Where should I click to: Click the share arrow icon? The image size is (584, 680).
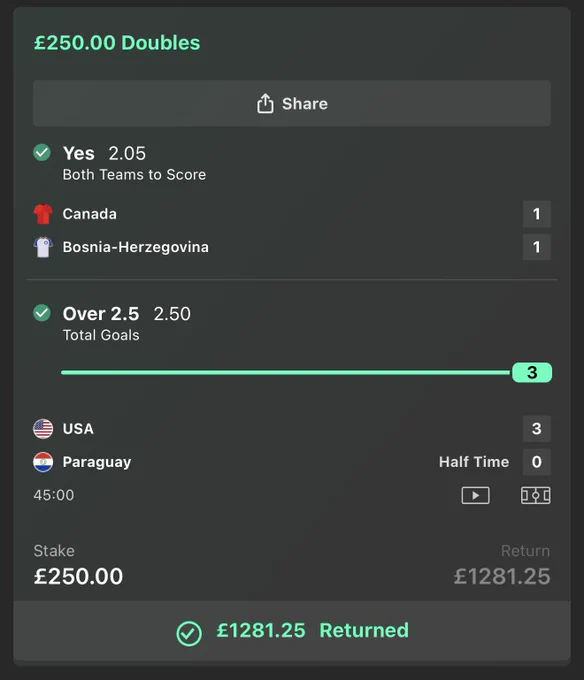[x=265, y=103]
